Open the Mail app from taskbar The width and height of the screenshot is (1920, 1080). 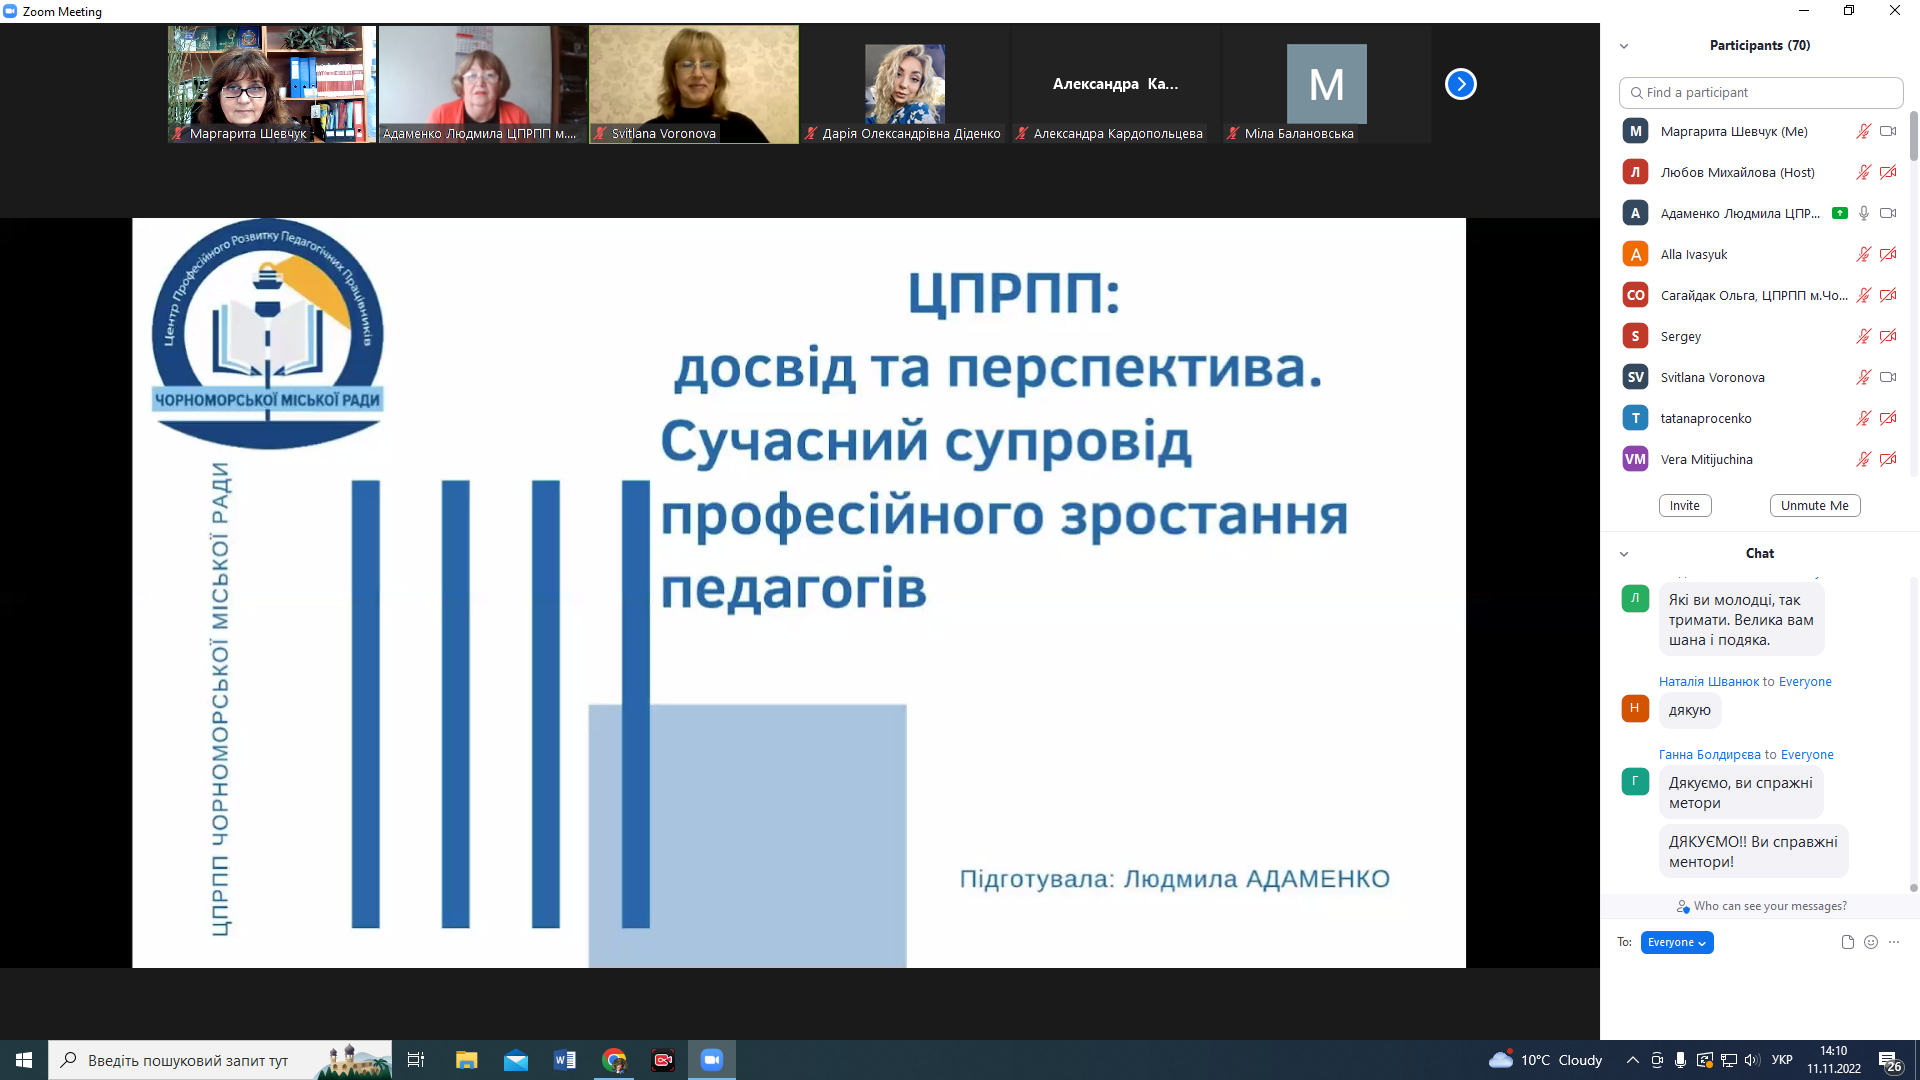(516, 1060)
